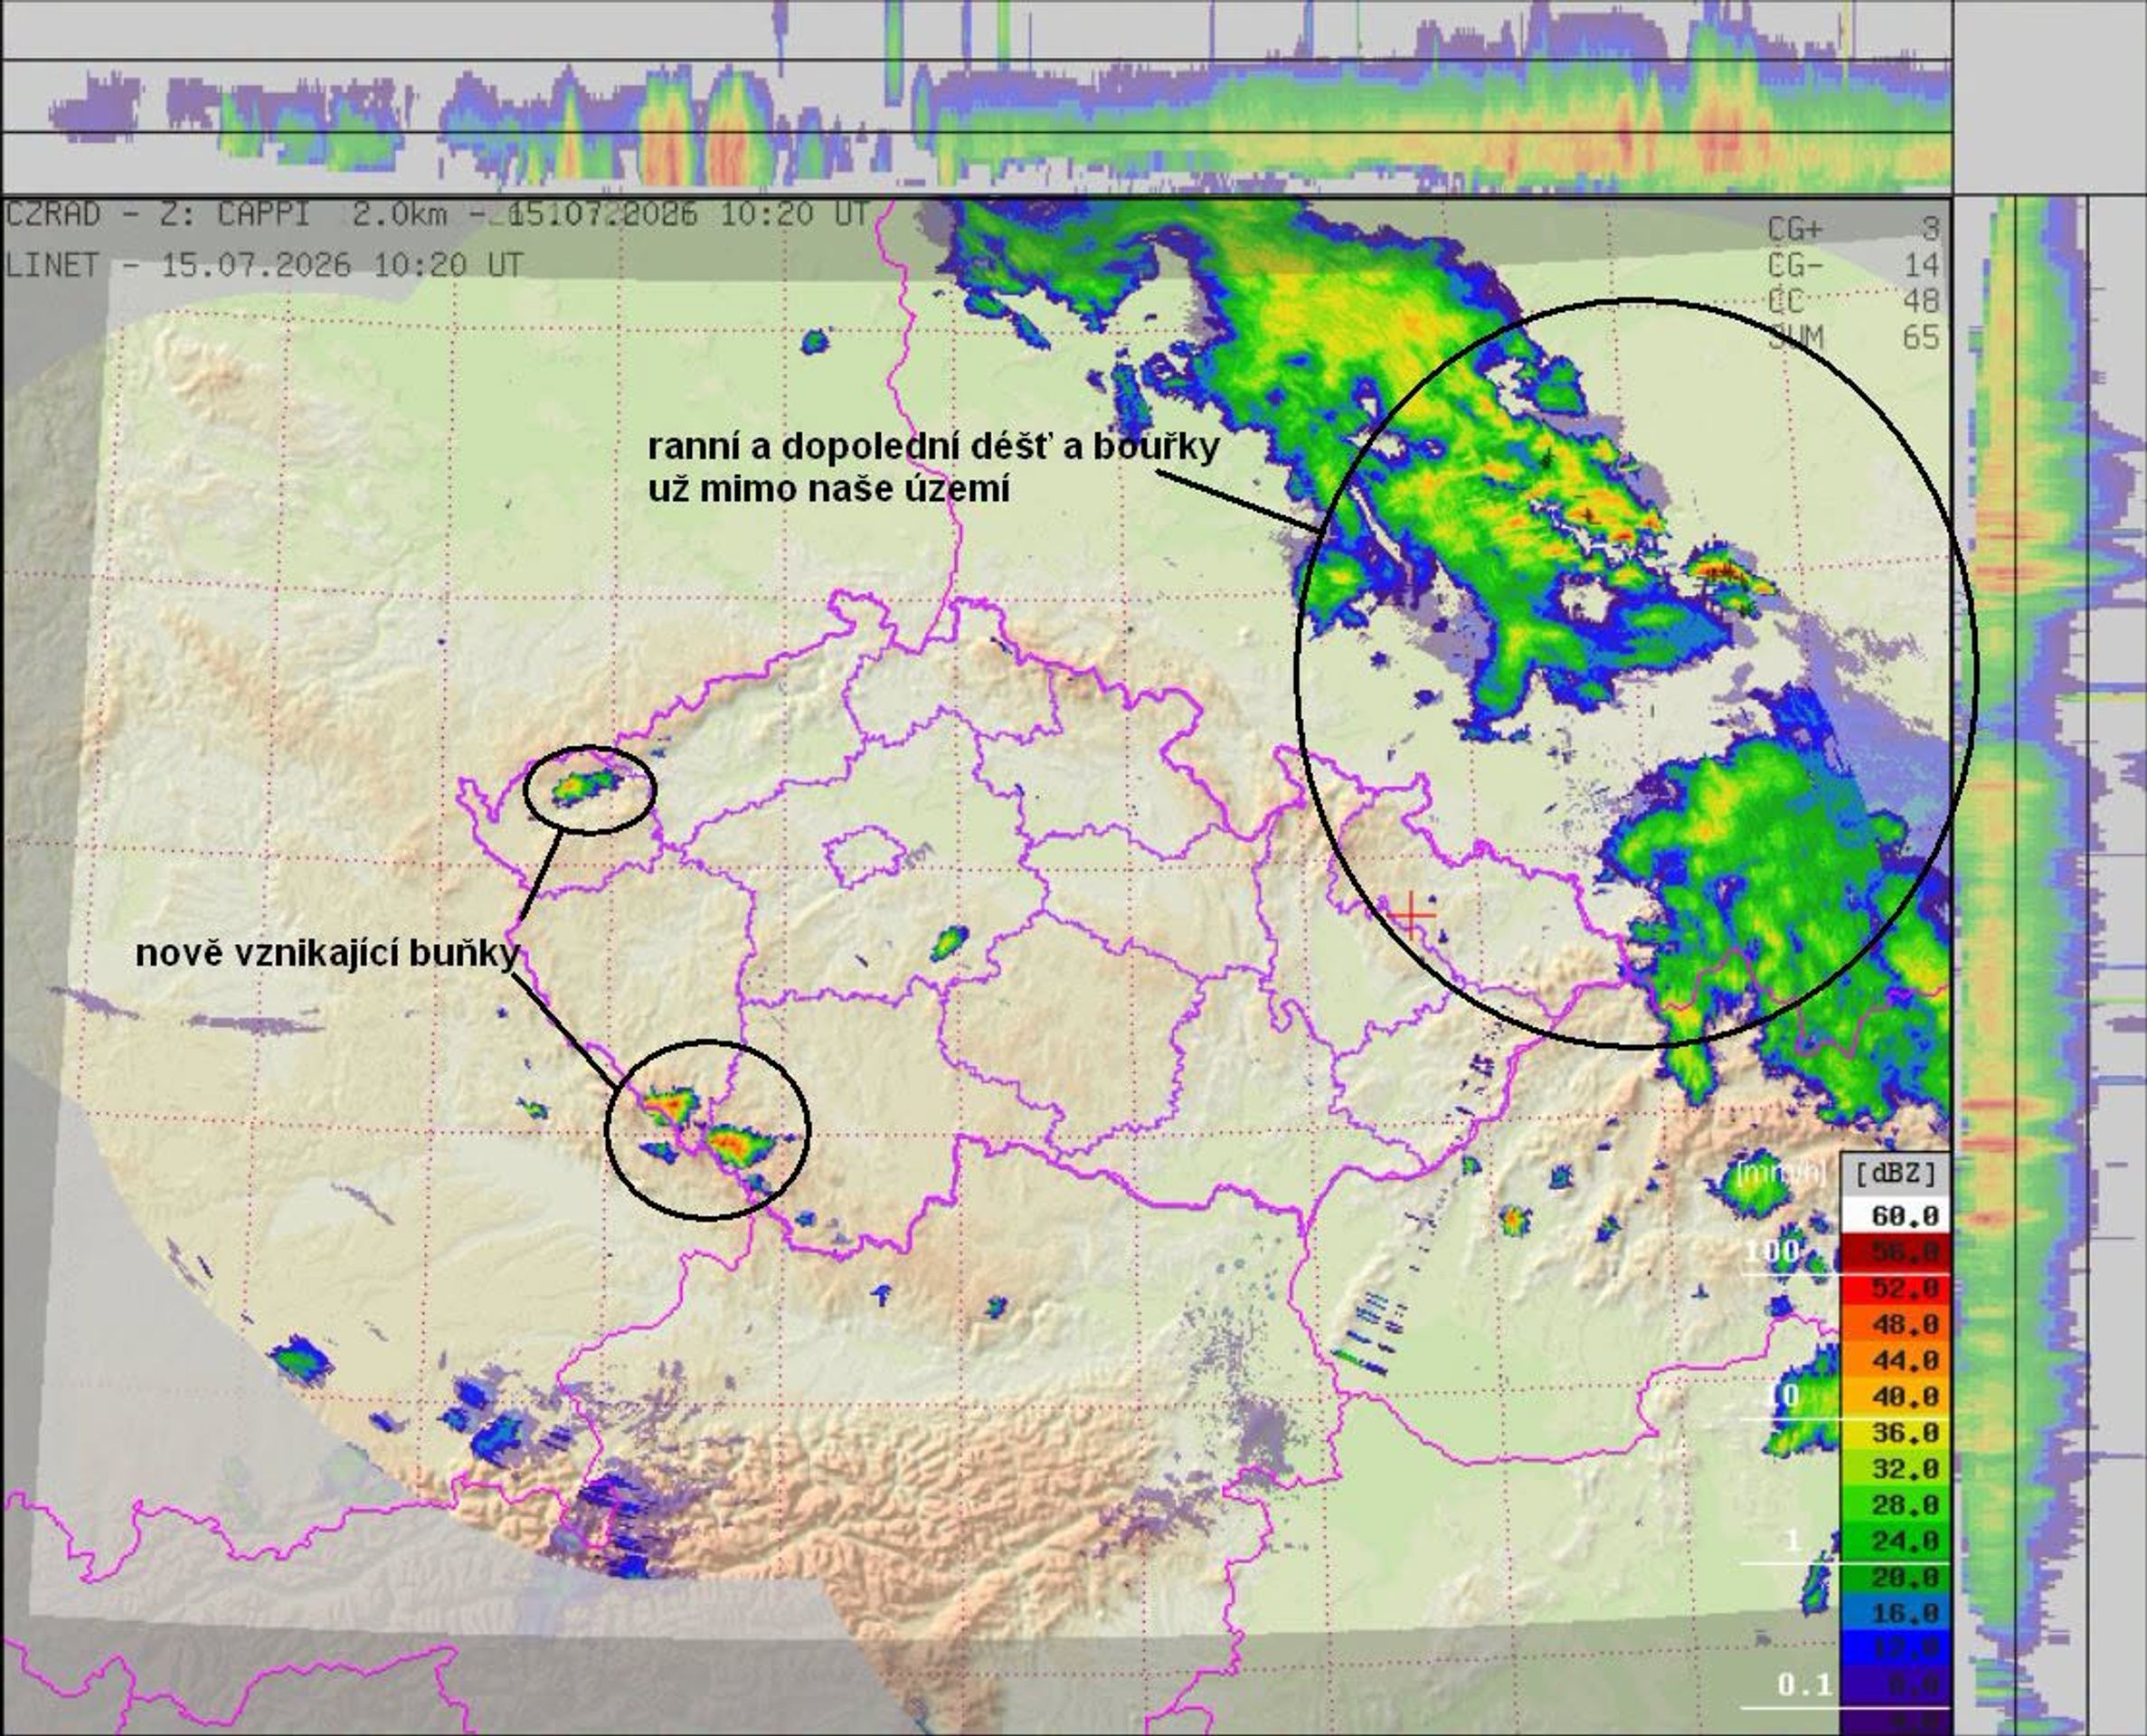This screenshot has width=2147, height=1736.
Task: Select the 60.0 dBZ white legend swatch
Action: point(1895,1216)
